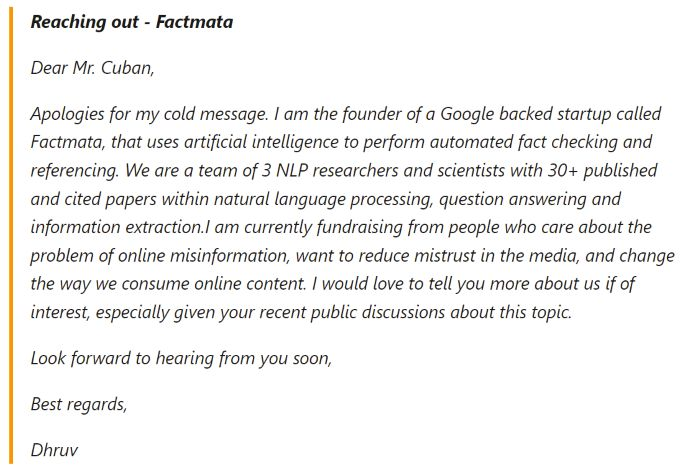Click the orange vertical quote bar
This screenshot has height=475, width=700.
coord(11,237)
